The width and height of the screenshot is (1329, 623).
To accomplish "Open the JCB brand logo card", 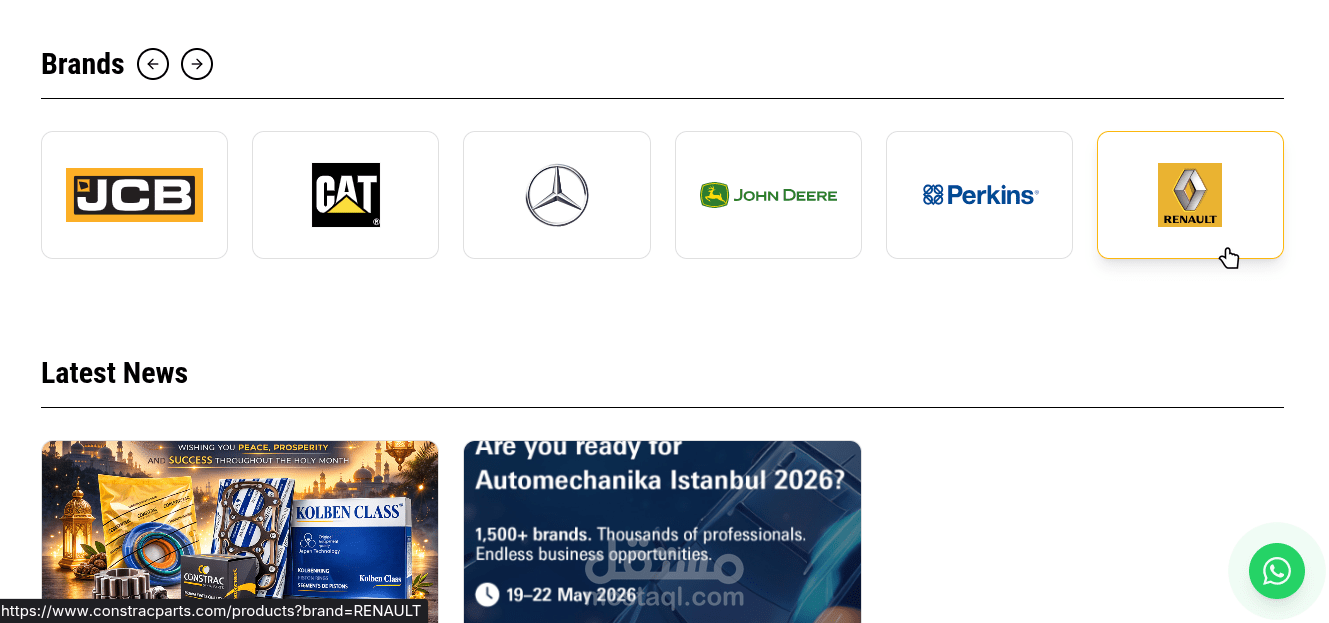I will (x=134, y=195).
